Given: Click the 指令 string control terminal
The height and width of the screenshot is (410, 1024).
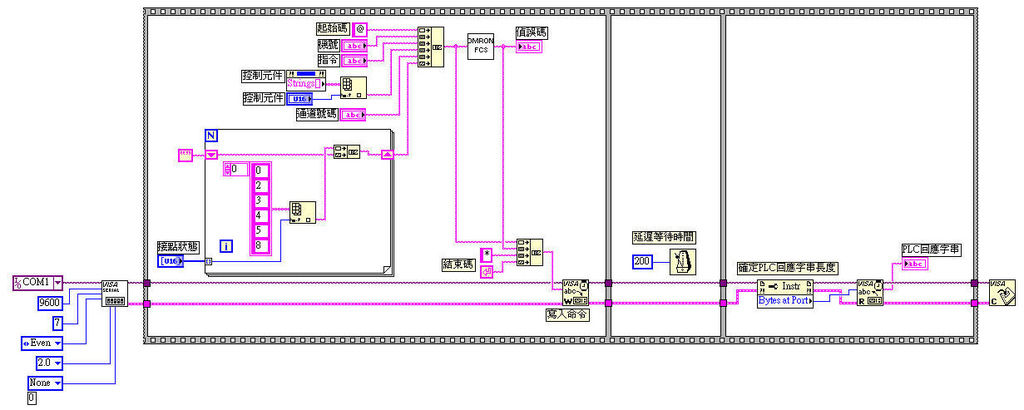Looking at the screenshot, I should pyautogui.click(x=355, y=61).
